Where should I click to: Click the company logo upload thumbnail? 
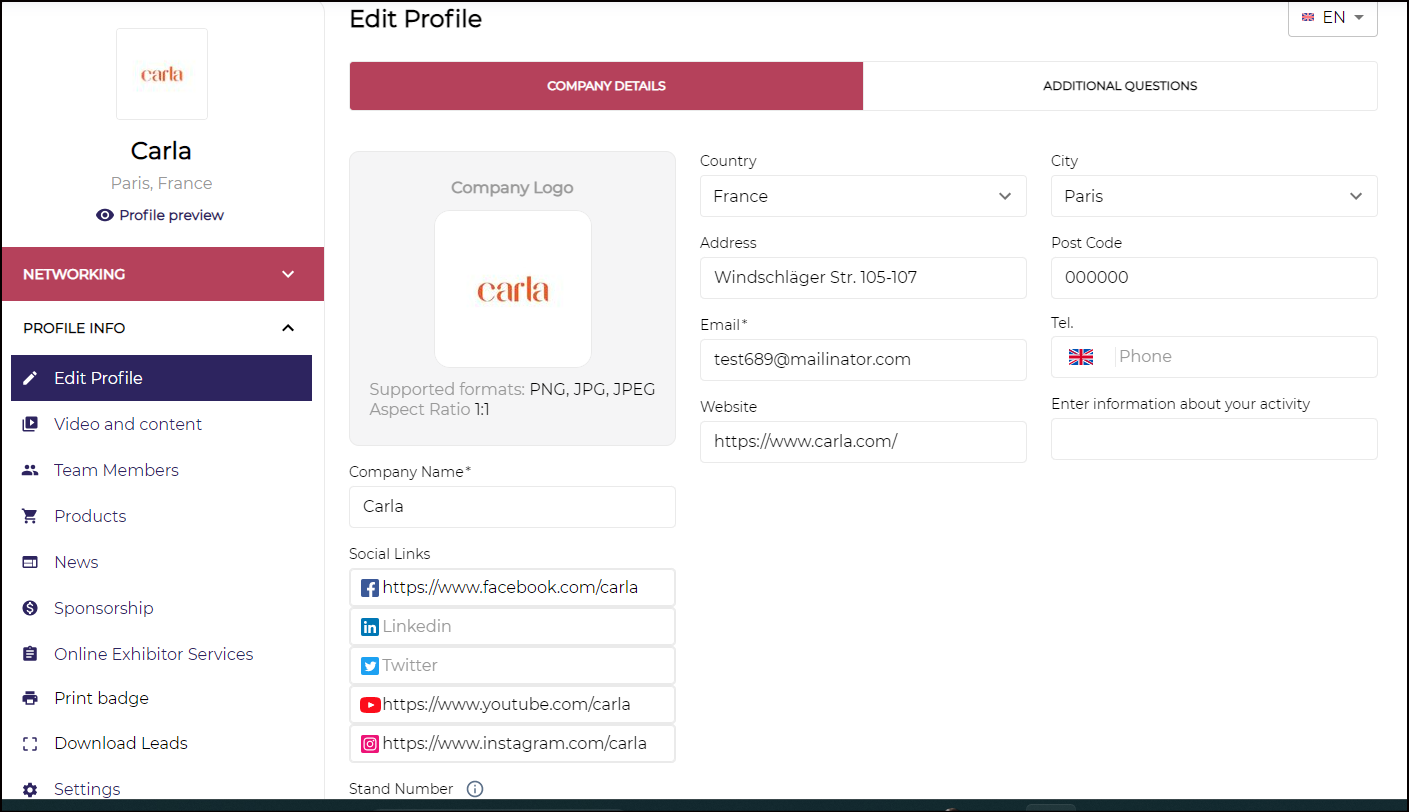tap(512, 289)
